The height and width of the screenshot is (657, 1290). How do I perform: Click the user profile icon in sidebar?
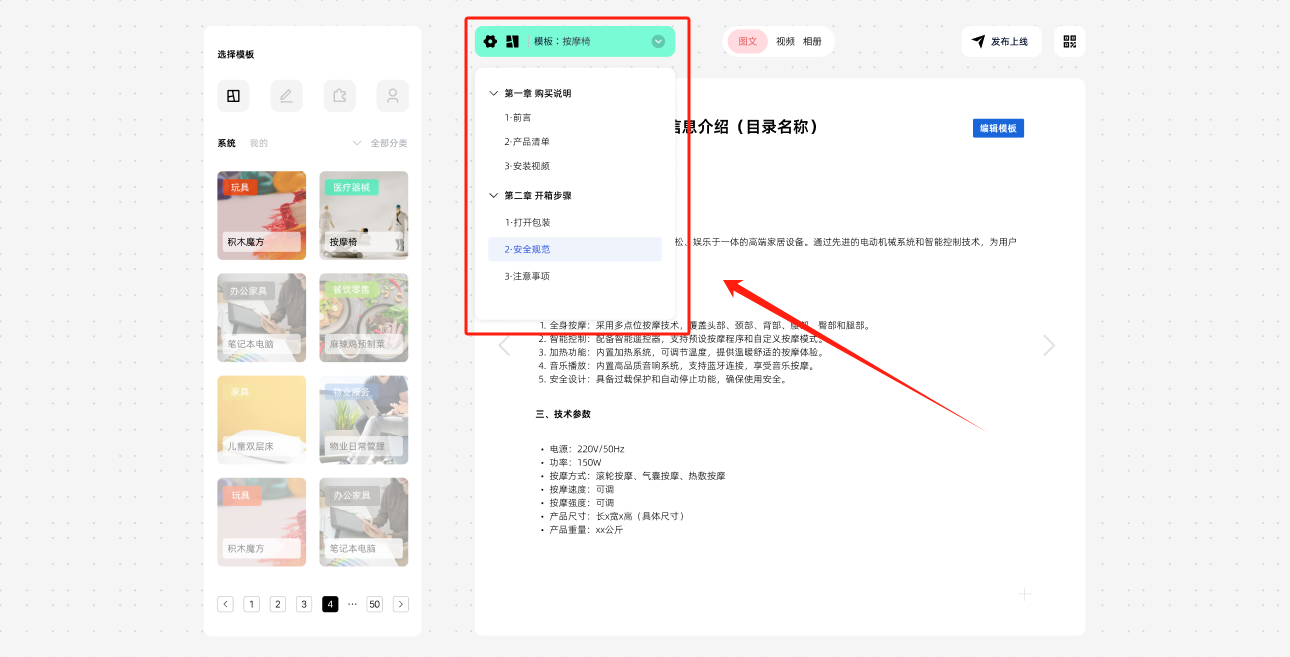coord(393,96)
